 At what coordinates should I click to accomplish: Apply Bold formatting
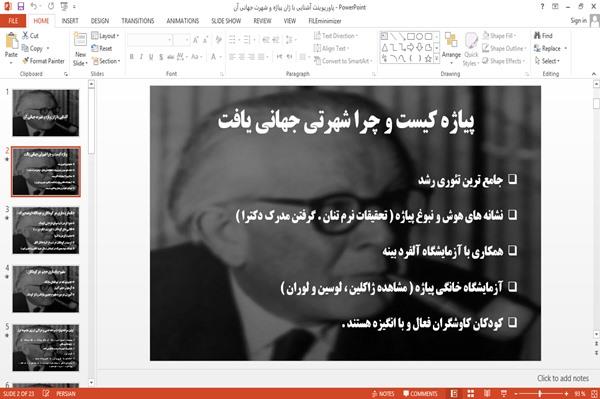(x=132, y=57)
